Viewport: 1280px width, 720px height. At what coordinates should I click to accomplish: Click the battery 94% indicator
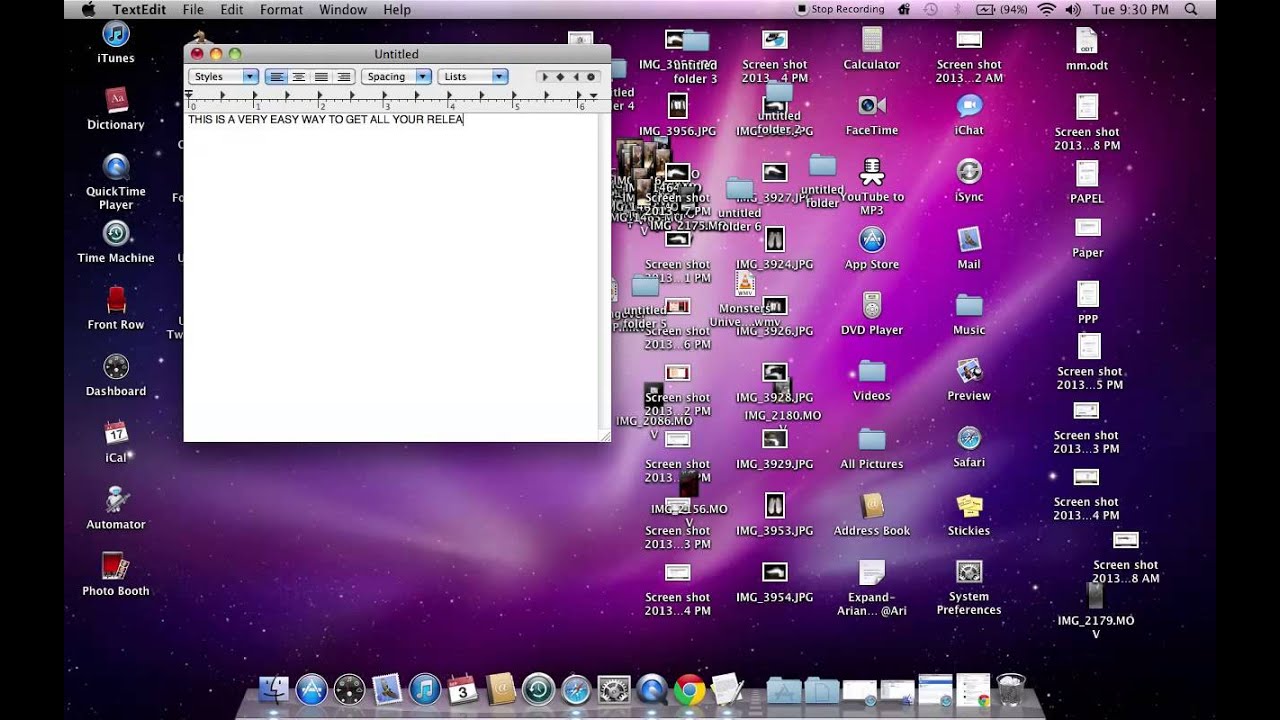pos(1001,9)
